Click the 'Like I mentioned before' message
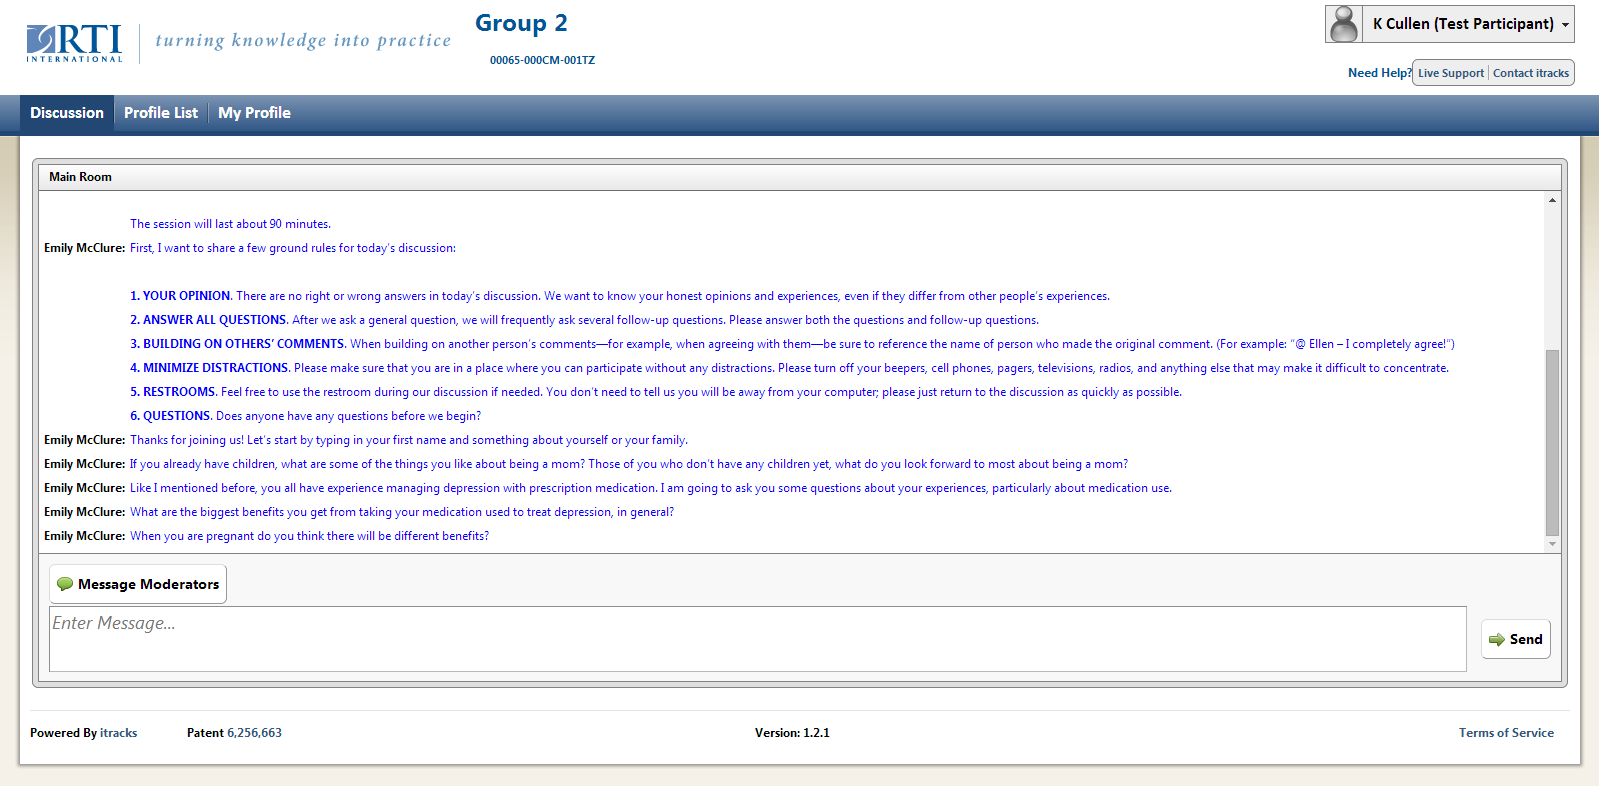The image size is (1599, 786). pyautogui.click(x=651, y=488)
